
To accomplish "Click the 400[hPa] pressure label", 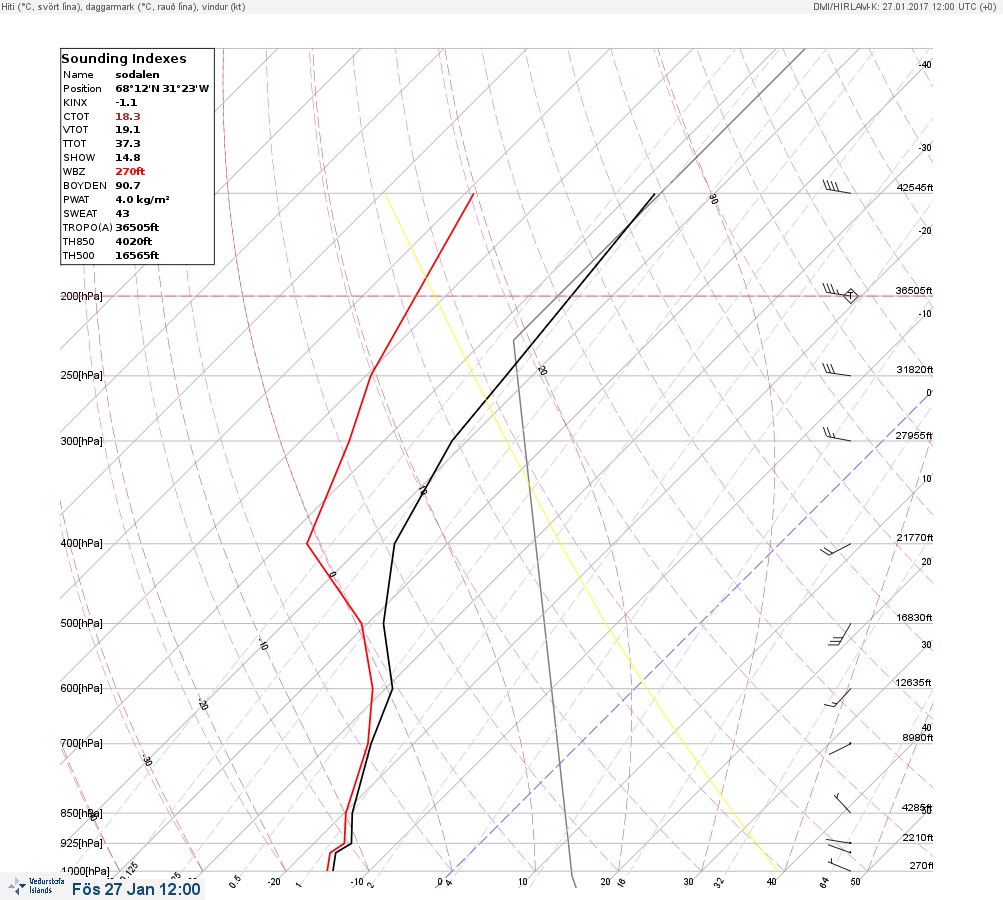I will 81,544.
